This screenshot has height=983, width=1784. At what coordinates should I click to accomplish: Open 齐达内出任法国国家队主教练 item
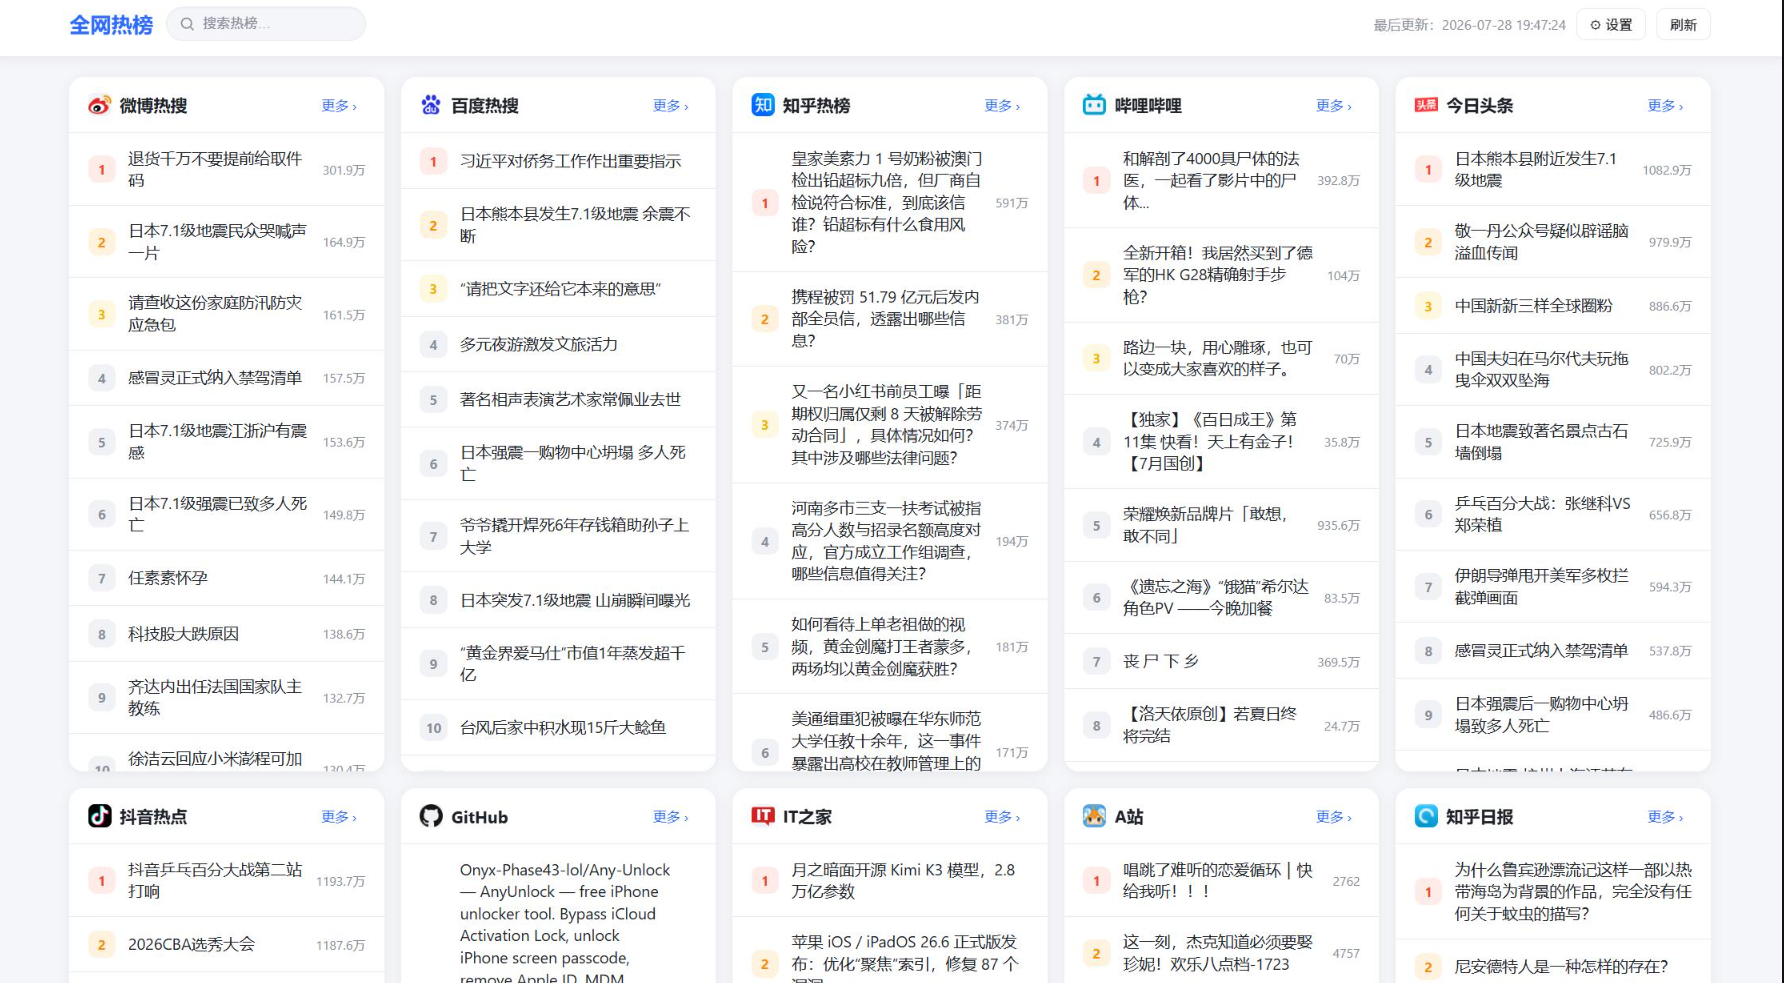pyautogui.click(x=226, y=698)
